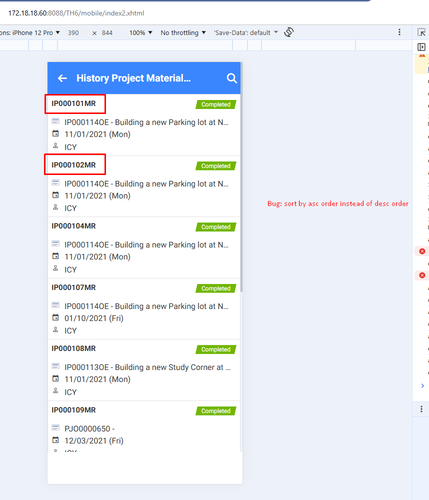Go back using the header arrow

tap(62, 78)
